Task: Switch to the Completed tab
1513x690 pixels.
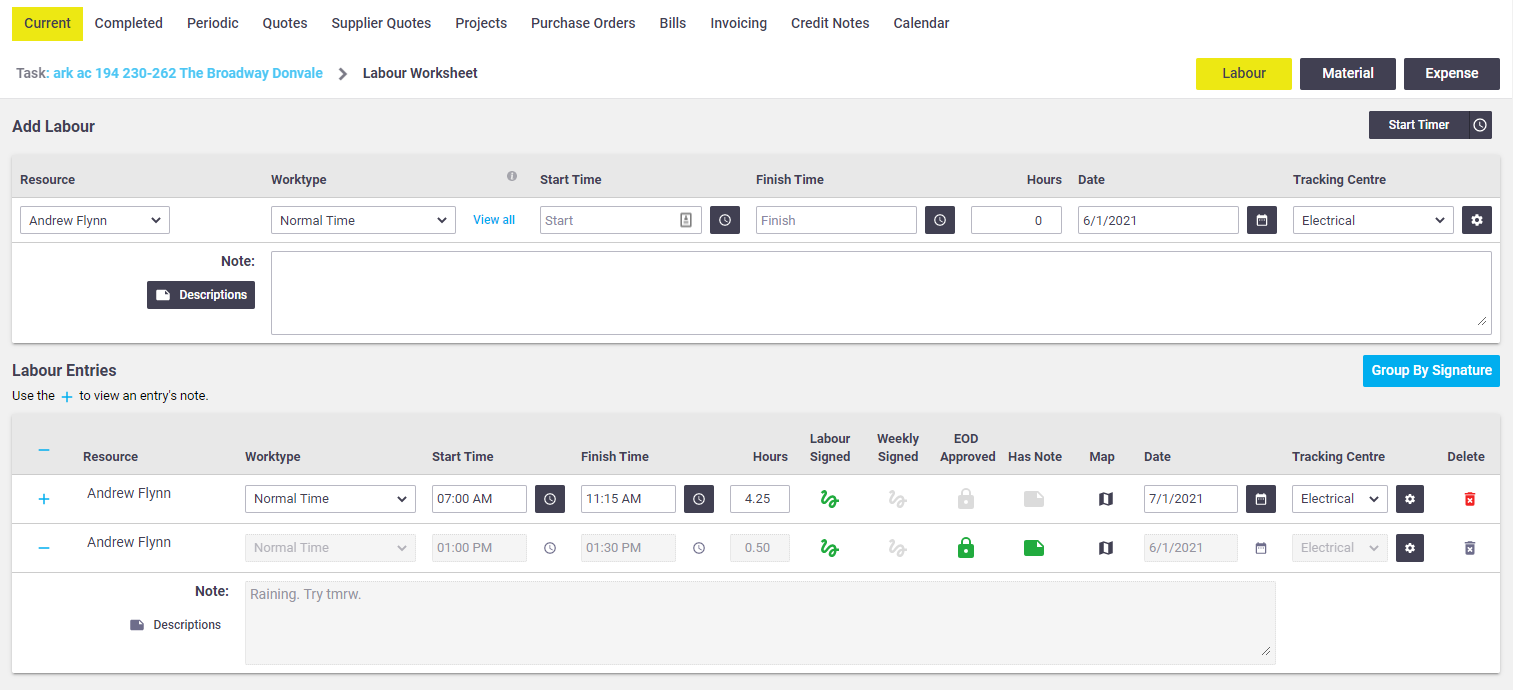Action: pos(129,23)
